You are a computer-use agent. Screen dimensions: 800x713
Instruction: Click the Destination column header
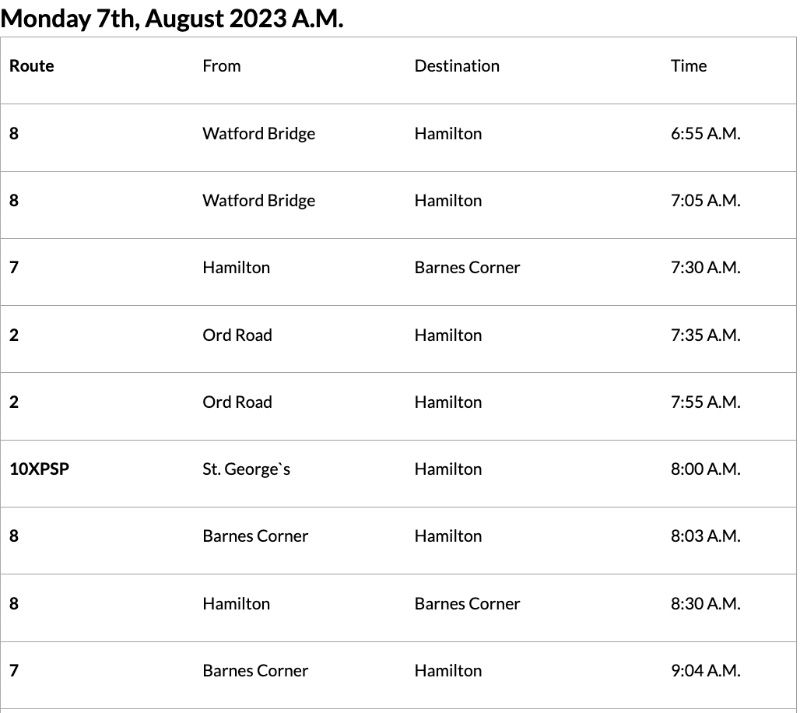457,66
